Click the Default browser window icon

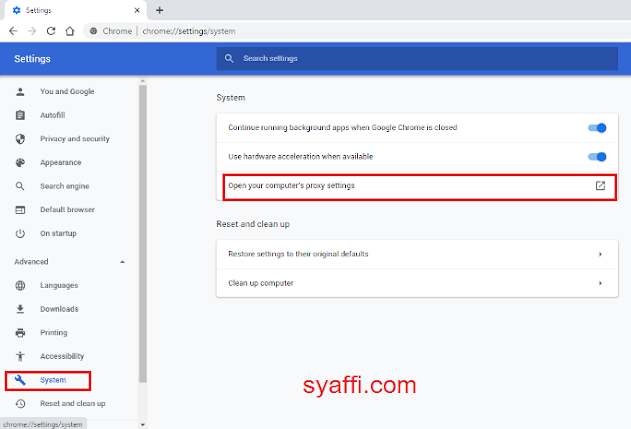(20, 210)
